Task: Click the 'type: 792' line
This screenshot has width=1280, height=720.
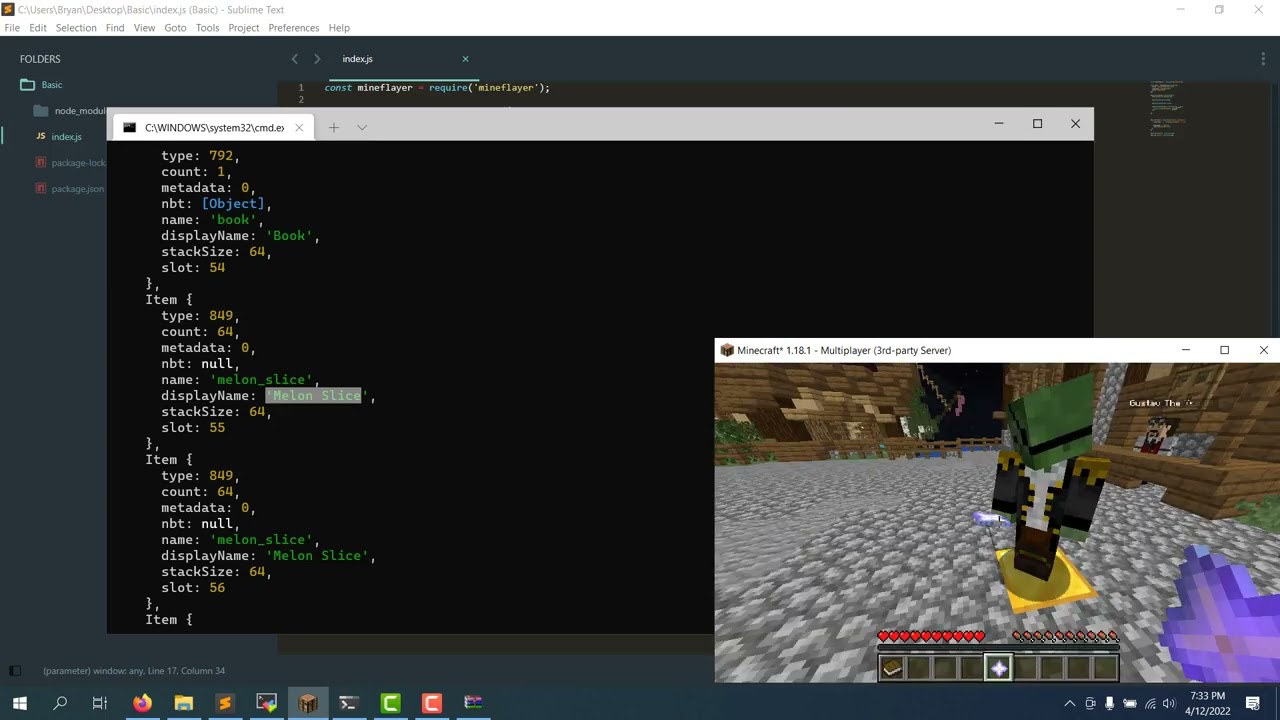Action: (200, 156)
